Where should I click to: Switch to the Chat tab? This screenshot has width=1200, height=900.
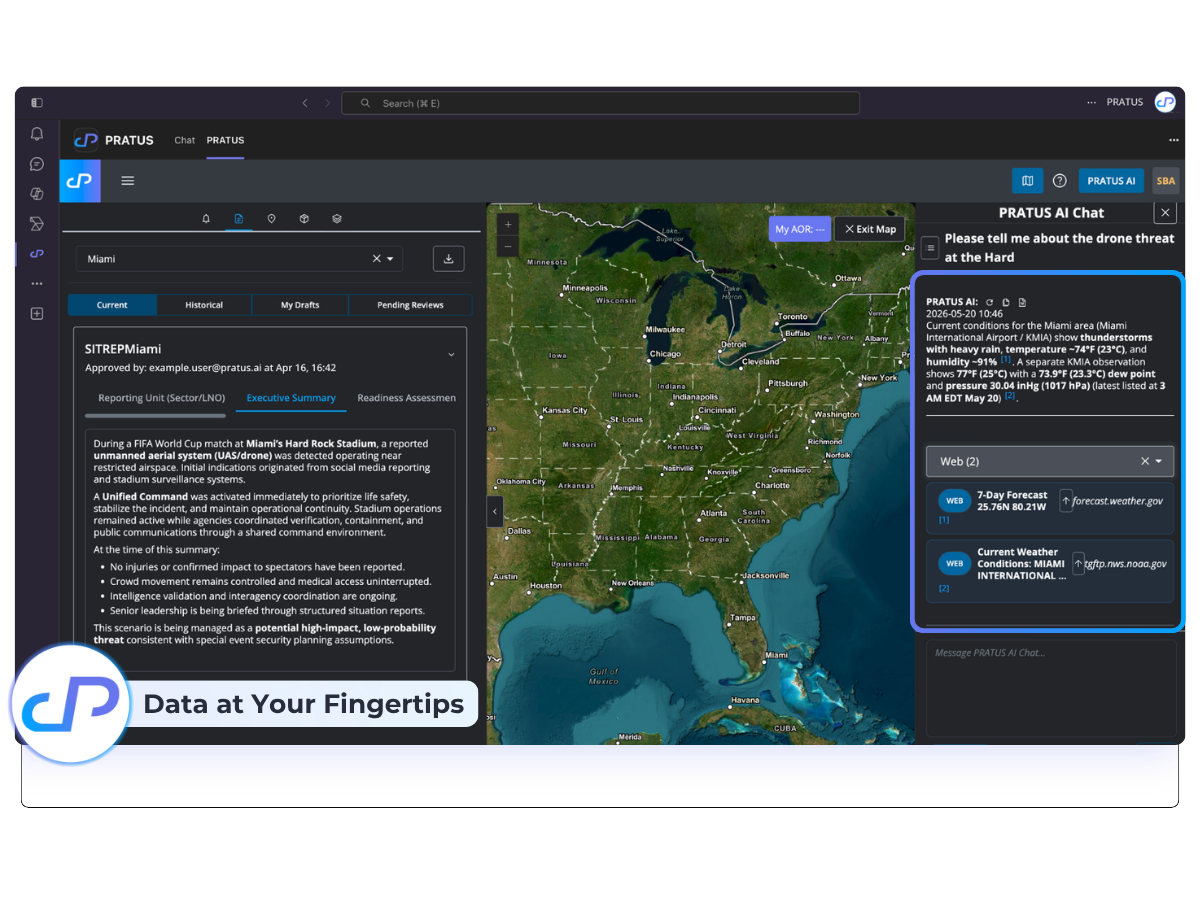185,140
